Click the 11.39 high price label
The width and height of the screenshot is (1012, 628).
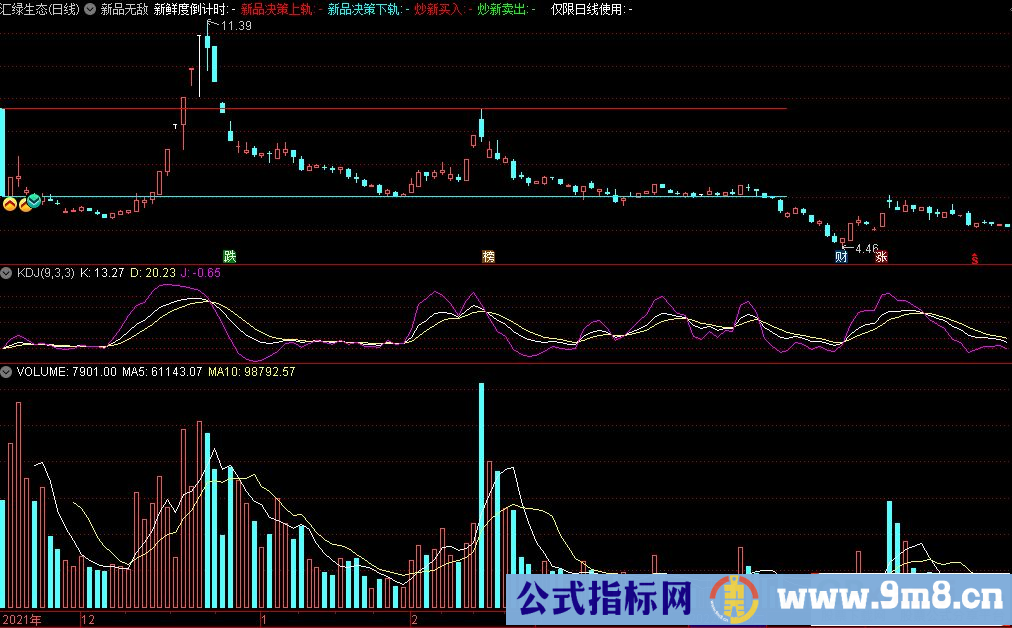point(236,26)
